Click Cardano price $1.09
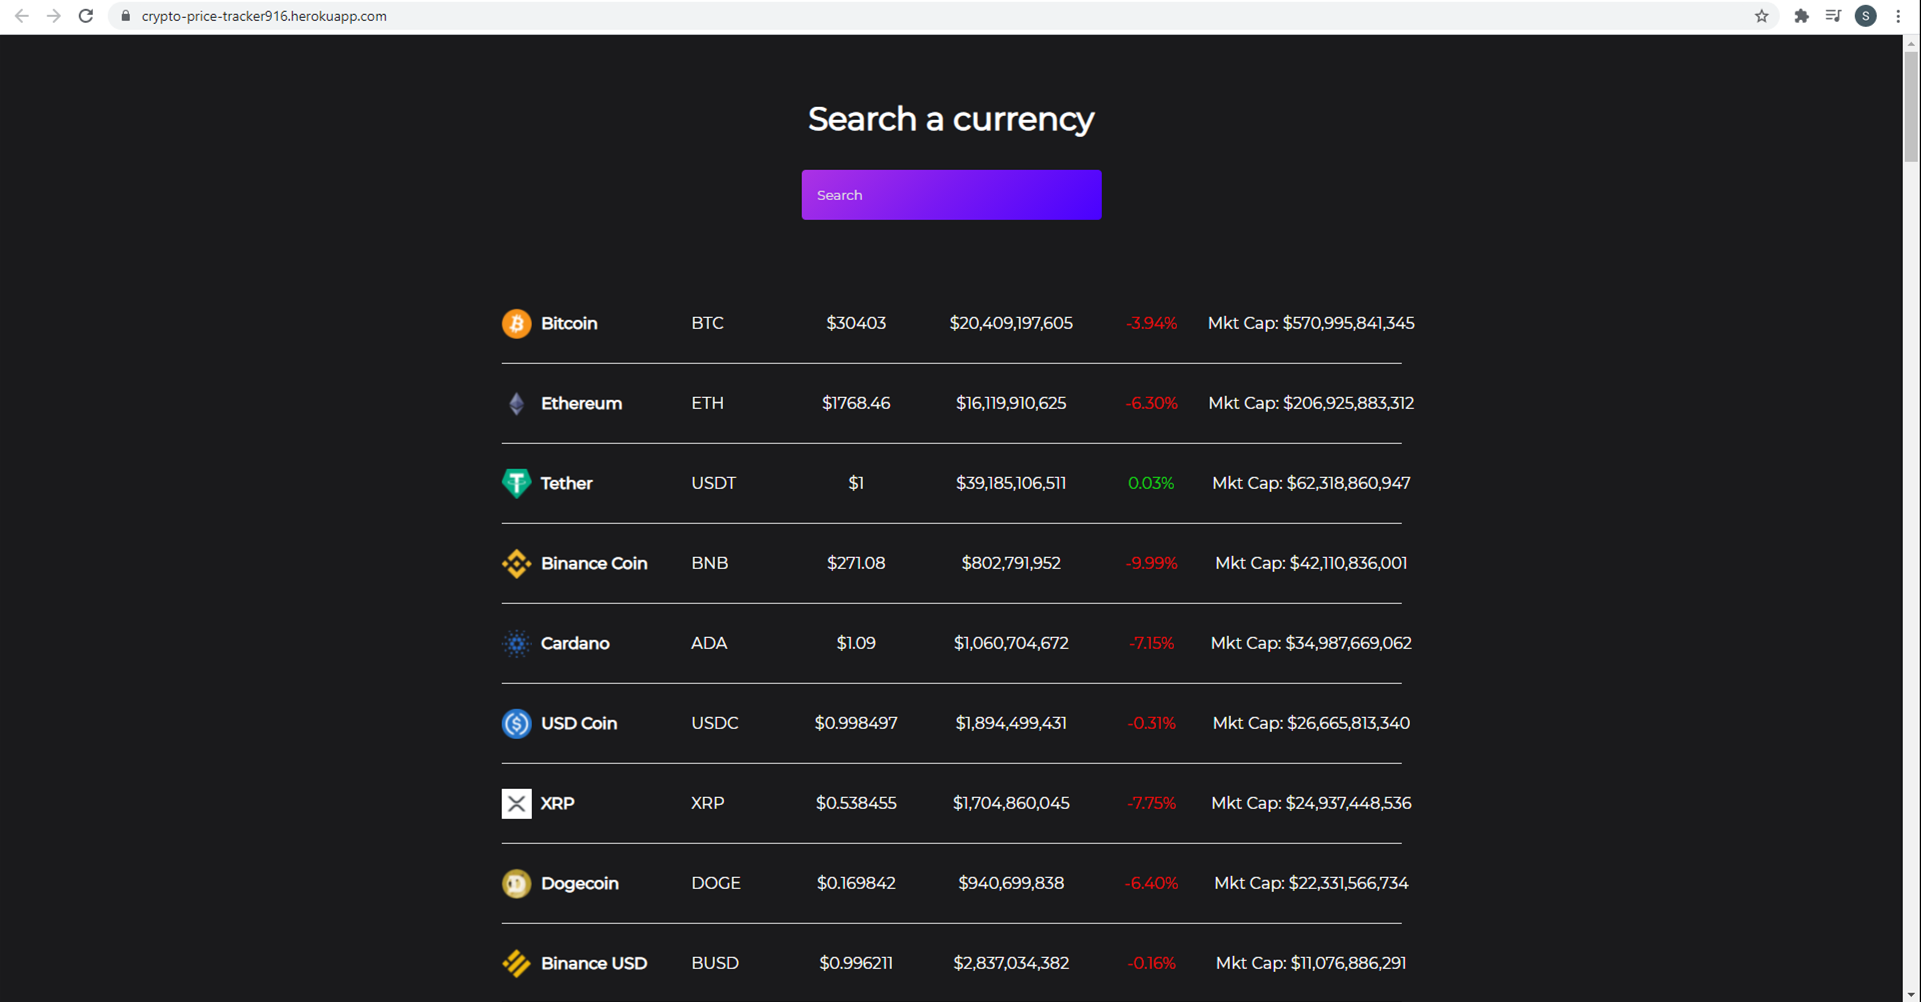This screenshot has width=1921, height=1002. [x=856, y=643]
